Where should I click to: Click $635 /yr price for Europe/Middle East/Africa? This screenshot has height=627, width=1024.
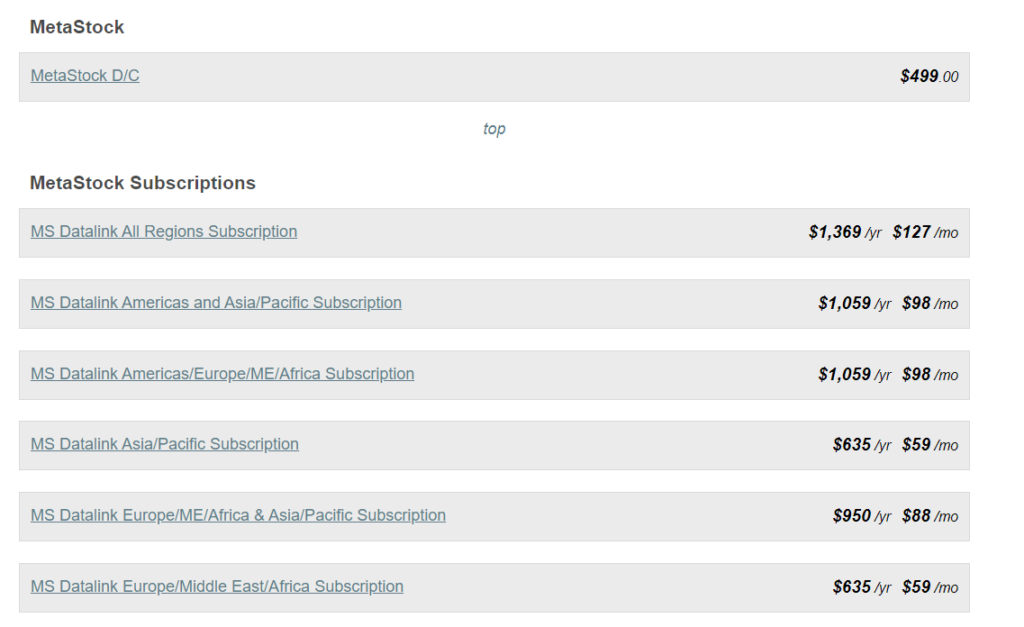pos(862,588)
